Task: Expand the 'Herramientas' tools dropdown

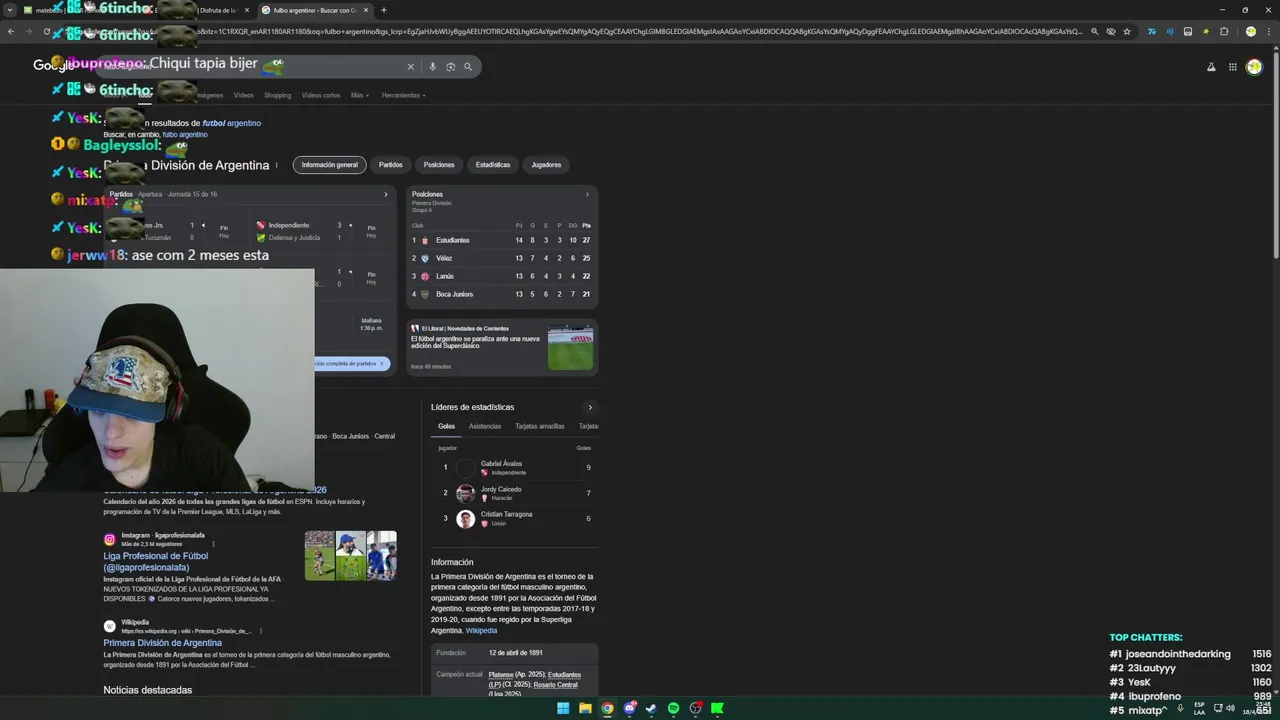Action: click(x=404, y=95)
